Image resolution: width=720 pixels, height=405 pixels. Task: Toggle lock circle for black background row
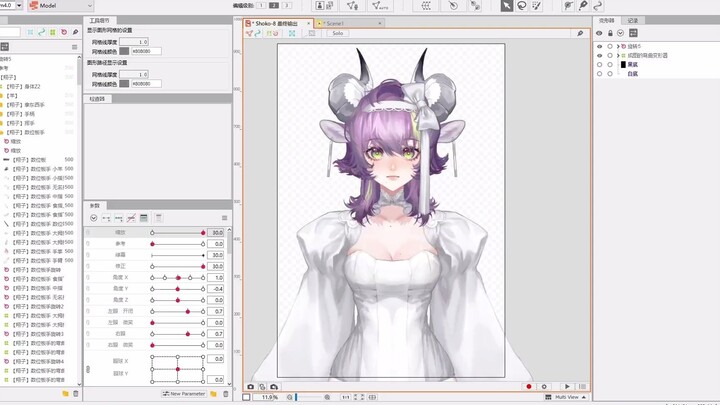[610, 65]
